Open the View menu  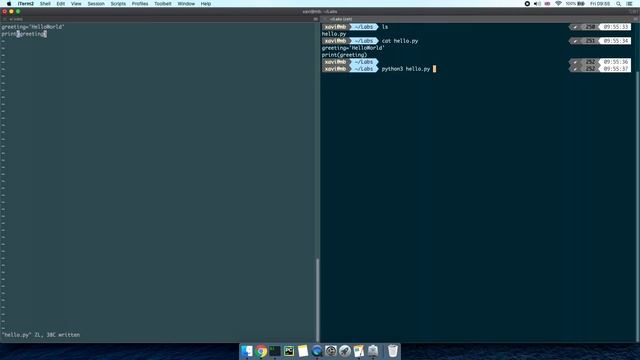pos(76,4)
